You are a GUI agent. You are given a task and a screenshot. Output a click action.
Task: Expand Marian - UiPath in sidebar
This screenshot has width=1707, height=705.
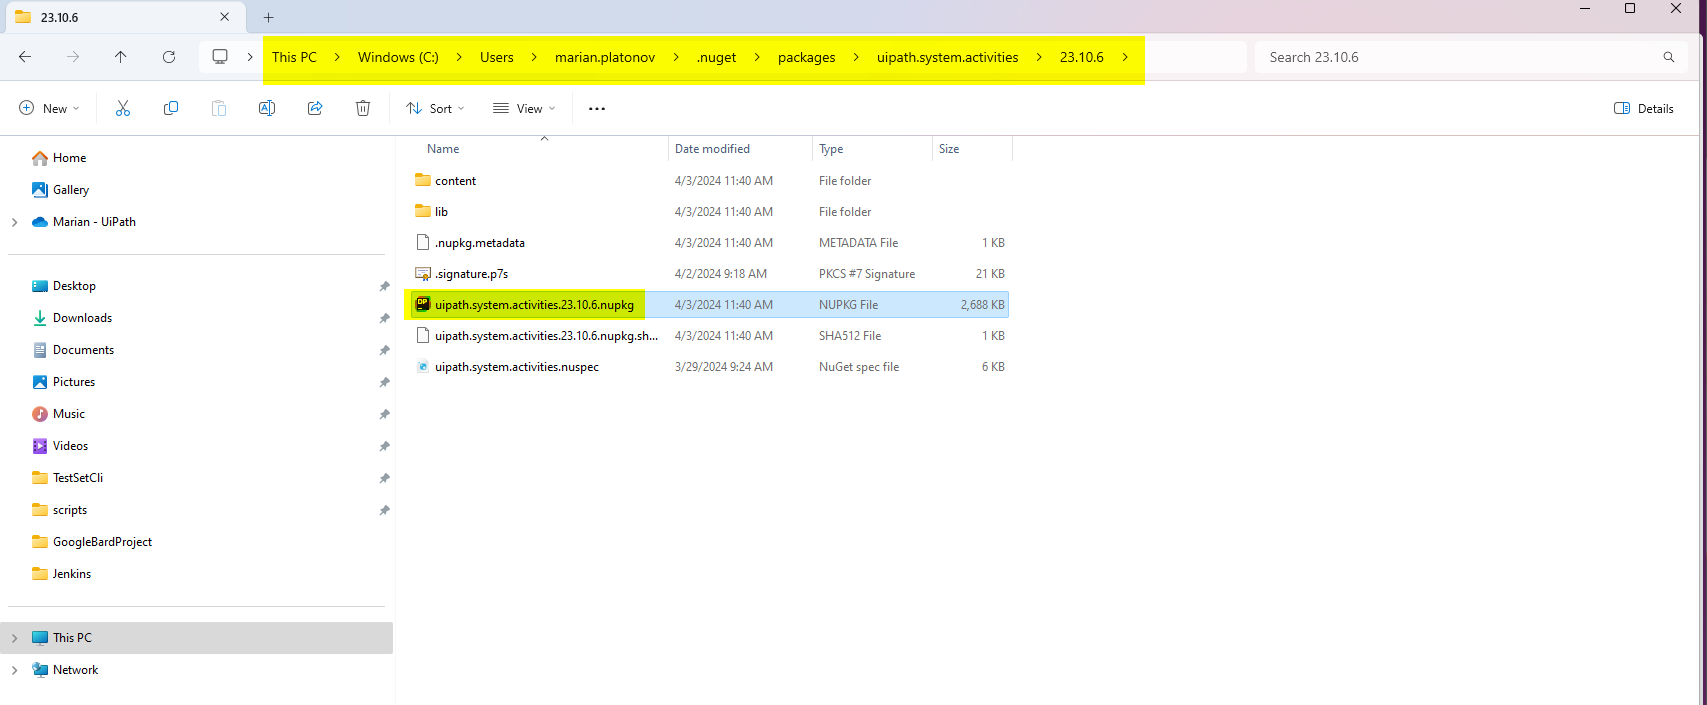(x=14, y=222)
